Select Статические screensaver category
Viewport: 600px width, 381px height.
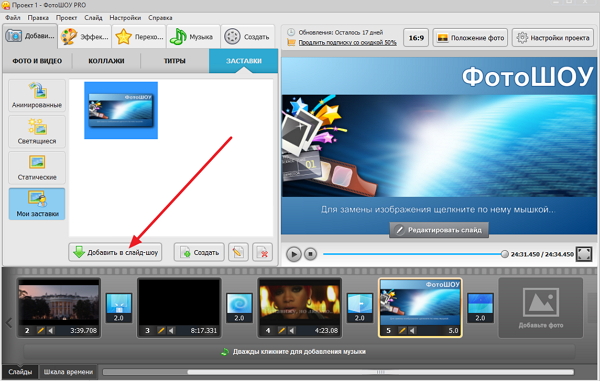tap(37, 168)
